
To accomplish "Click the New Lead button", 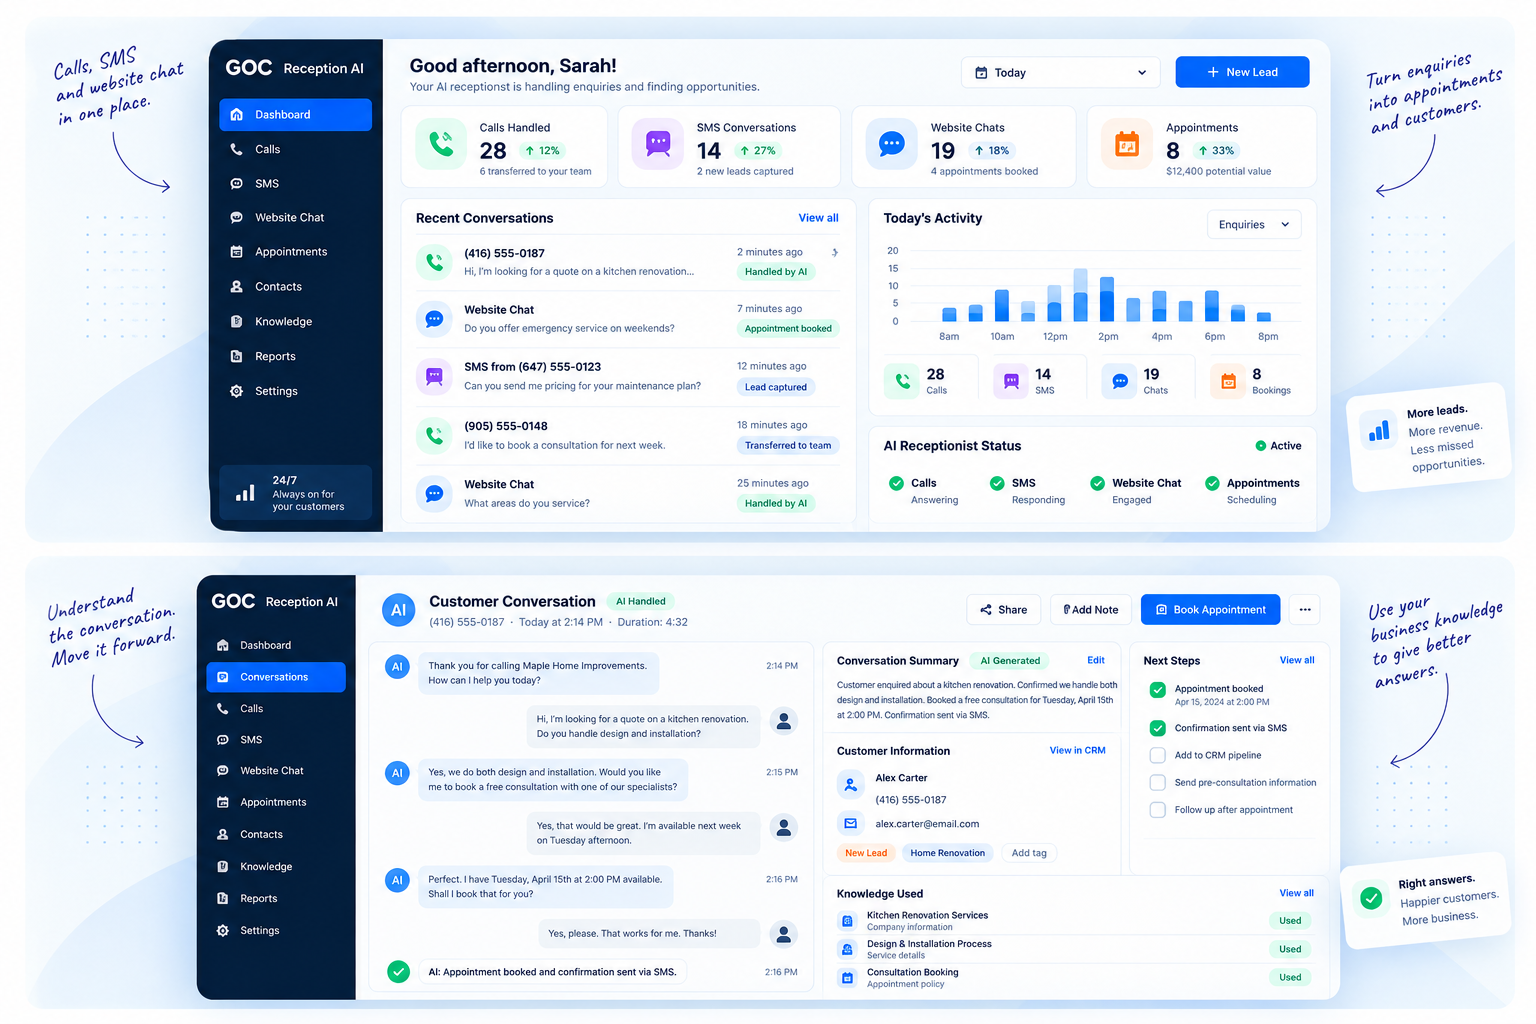I will pos(1242,72).
